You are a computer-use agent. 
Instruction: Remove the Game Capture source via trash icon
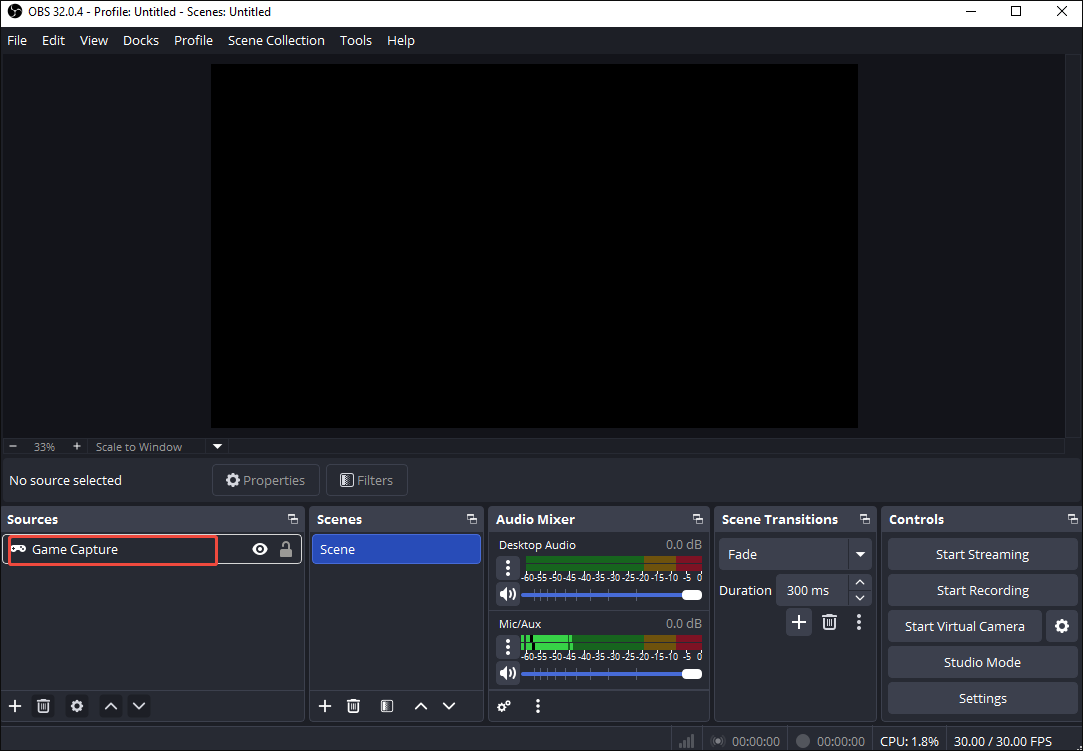[43, 706]
